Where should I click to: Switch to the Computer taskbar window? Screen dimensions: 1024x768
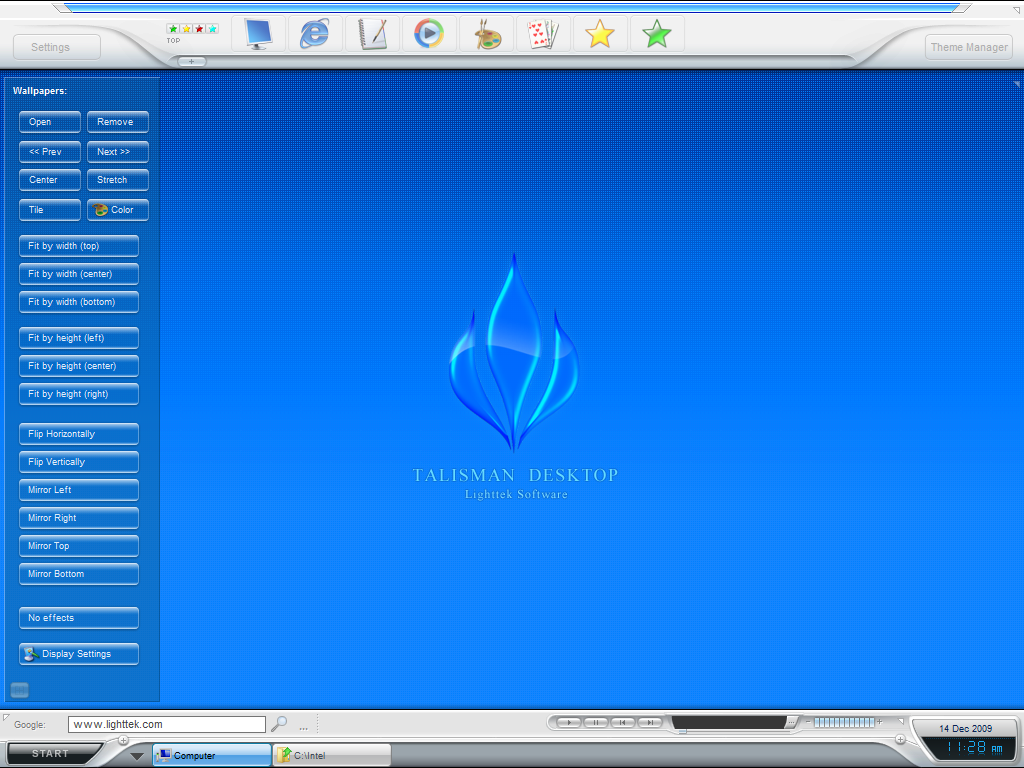211,755
